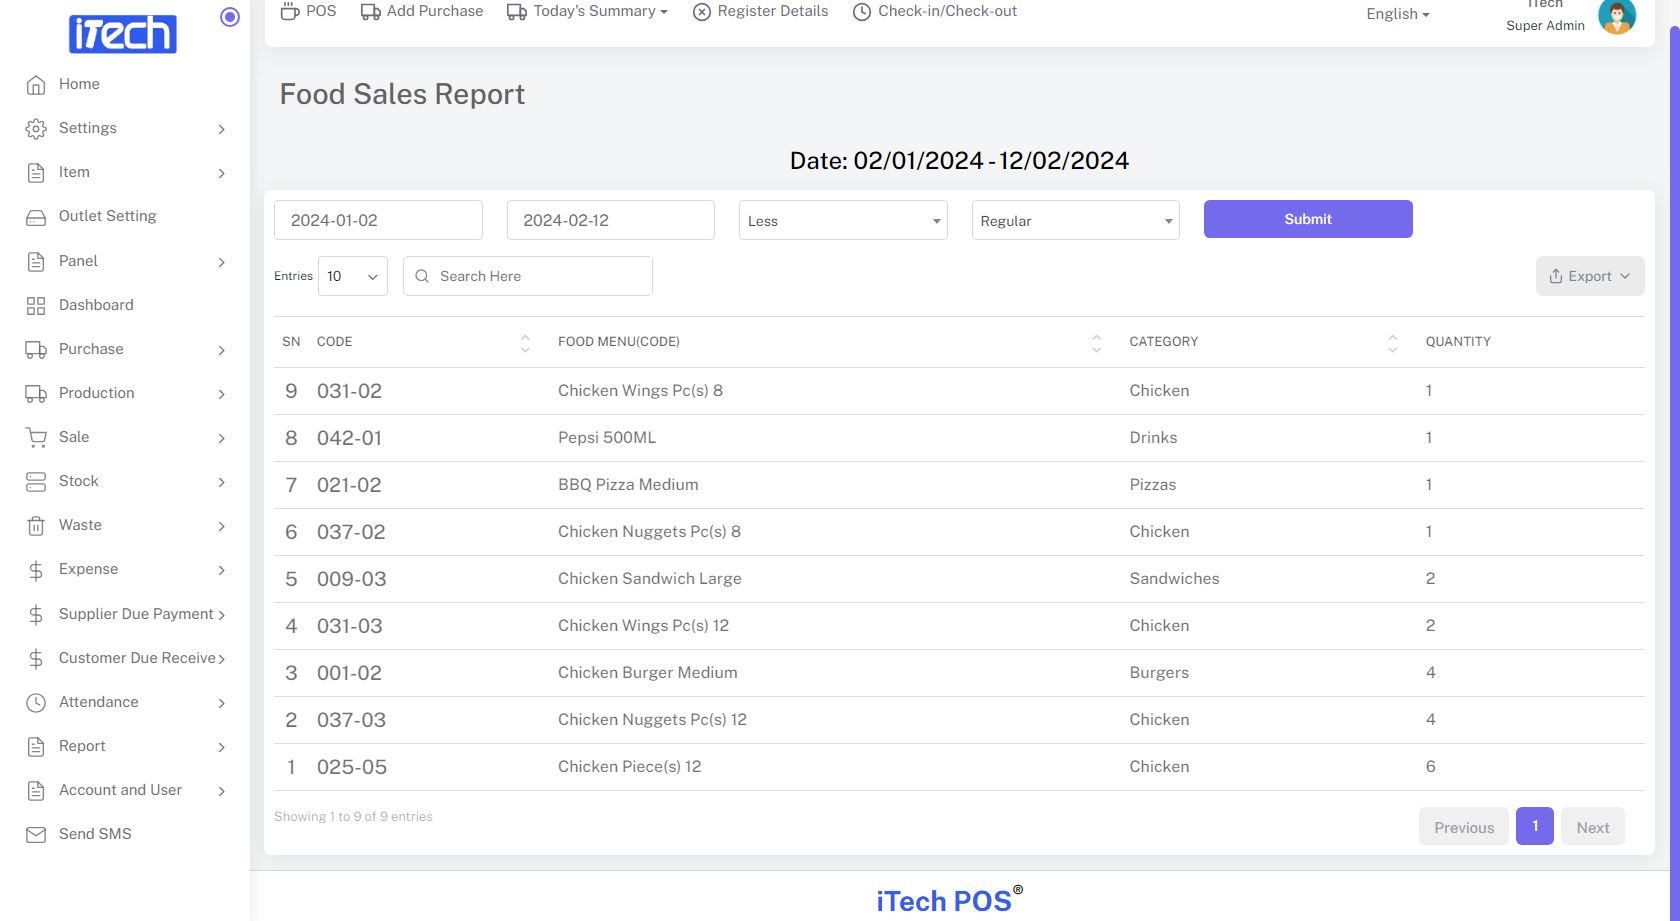
Task: Expand the Settings sidebar submenu
Action: point(126,129)
